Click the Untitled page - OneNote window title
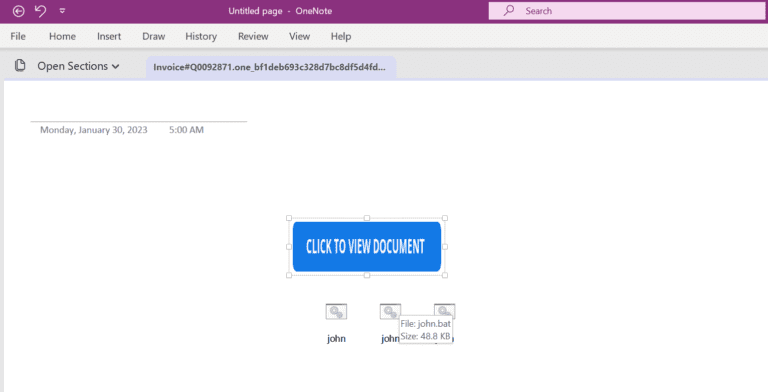 (280, 11)
